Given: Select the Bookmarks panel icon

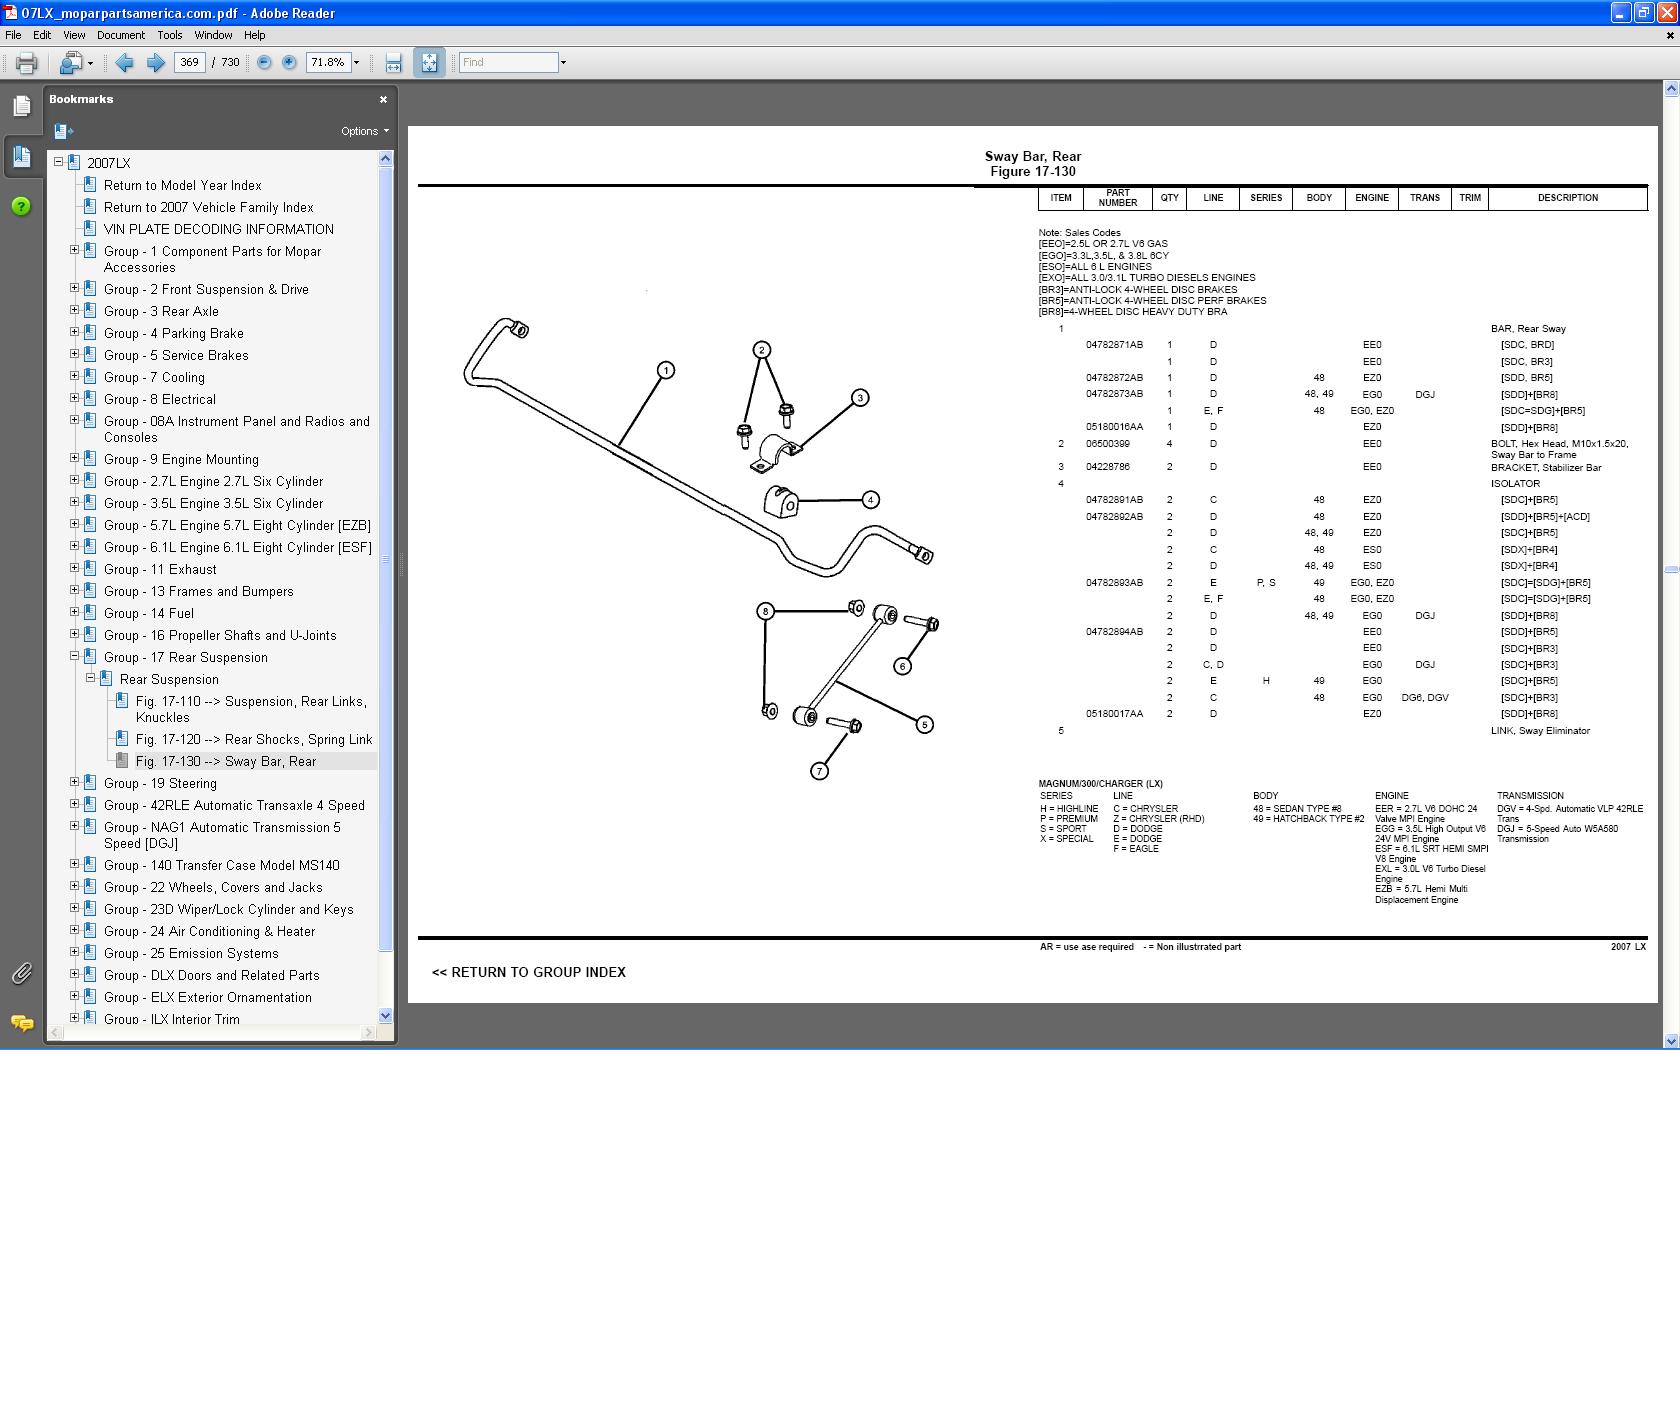Looking at the screenshot, I should point(22,157).
